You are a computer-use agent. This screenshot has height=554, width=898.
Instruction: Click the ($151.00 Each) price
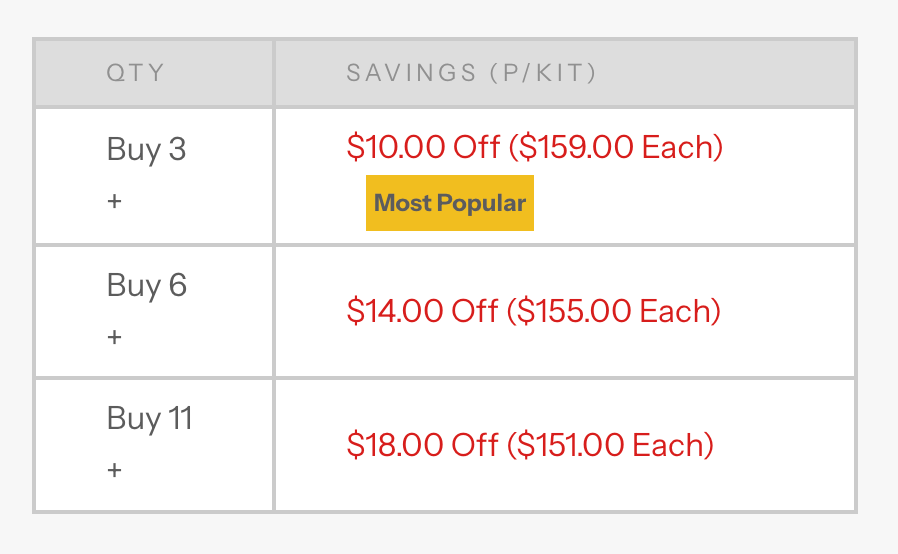click(610, 445)
